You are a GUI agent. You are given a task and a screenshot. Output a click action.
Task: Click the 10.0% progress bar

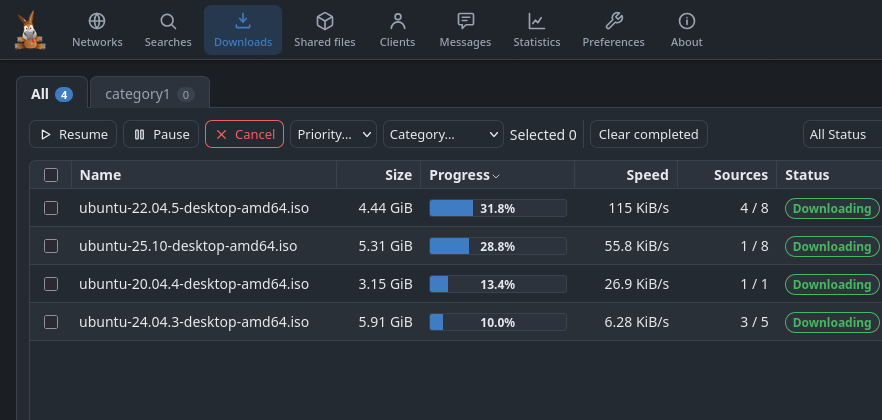(x=498, y=322)
